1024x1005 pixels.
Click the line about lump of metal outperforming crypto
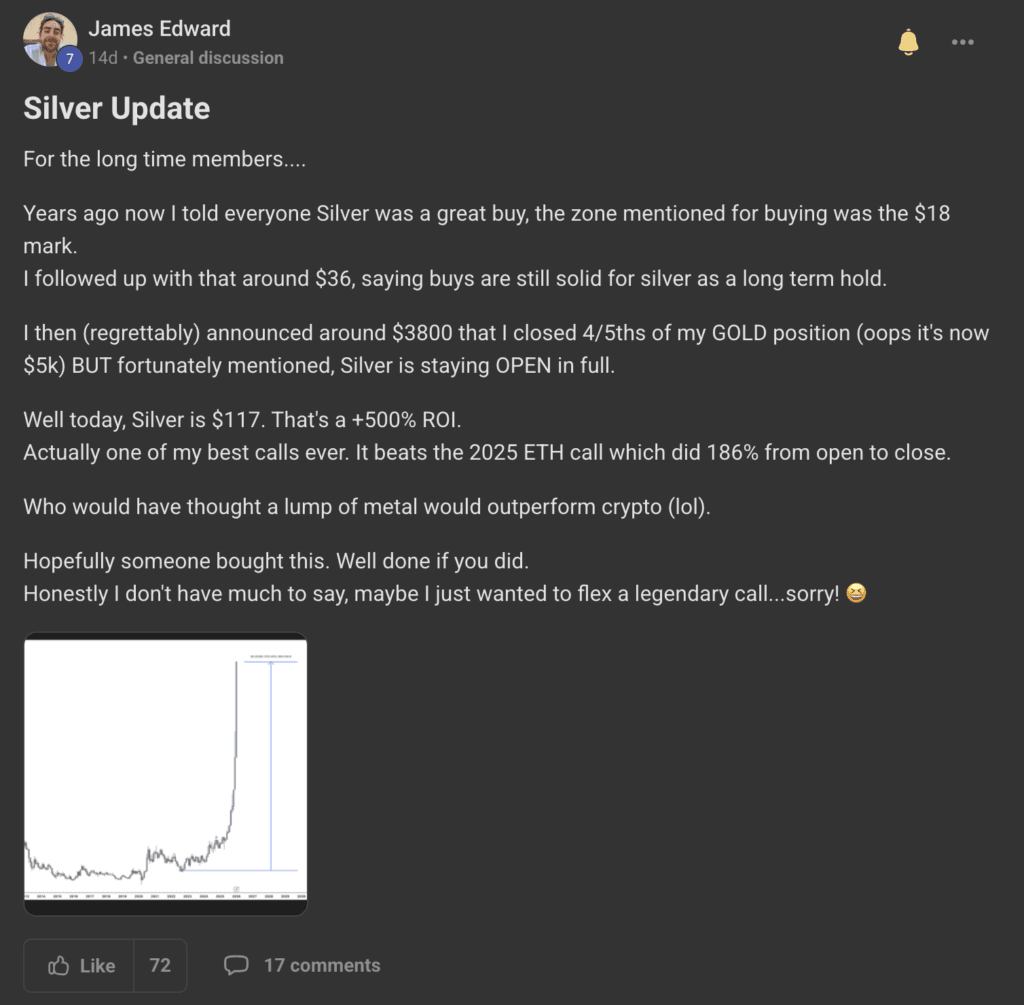pos(366,506)
